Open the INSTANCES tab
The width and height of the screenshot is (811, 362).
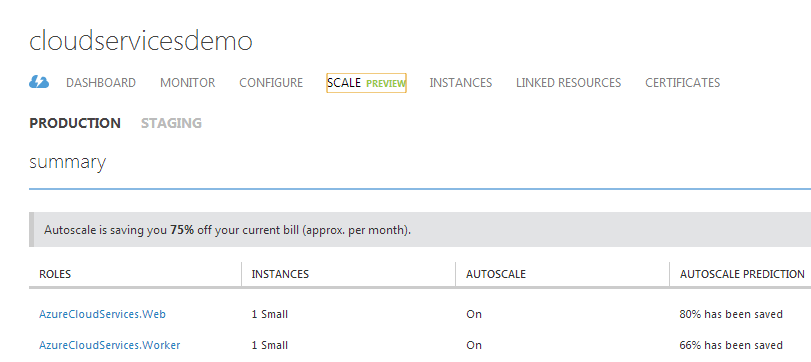point(461,83)
